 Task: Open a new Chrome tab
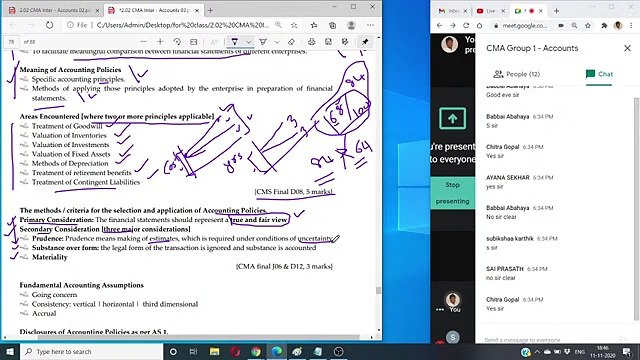pyautogui.click(x=556, y=11)
